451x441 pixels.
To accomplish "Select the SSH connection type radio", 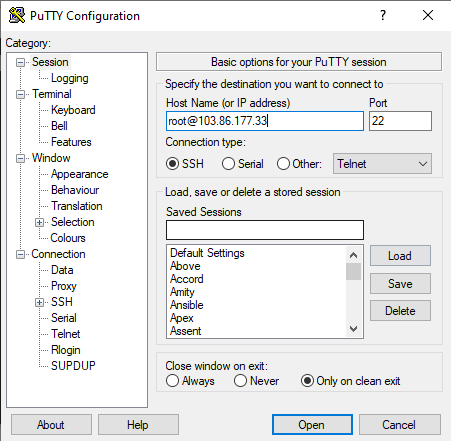I will [x=172, y=164].
